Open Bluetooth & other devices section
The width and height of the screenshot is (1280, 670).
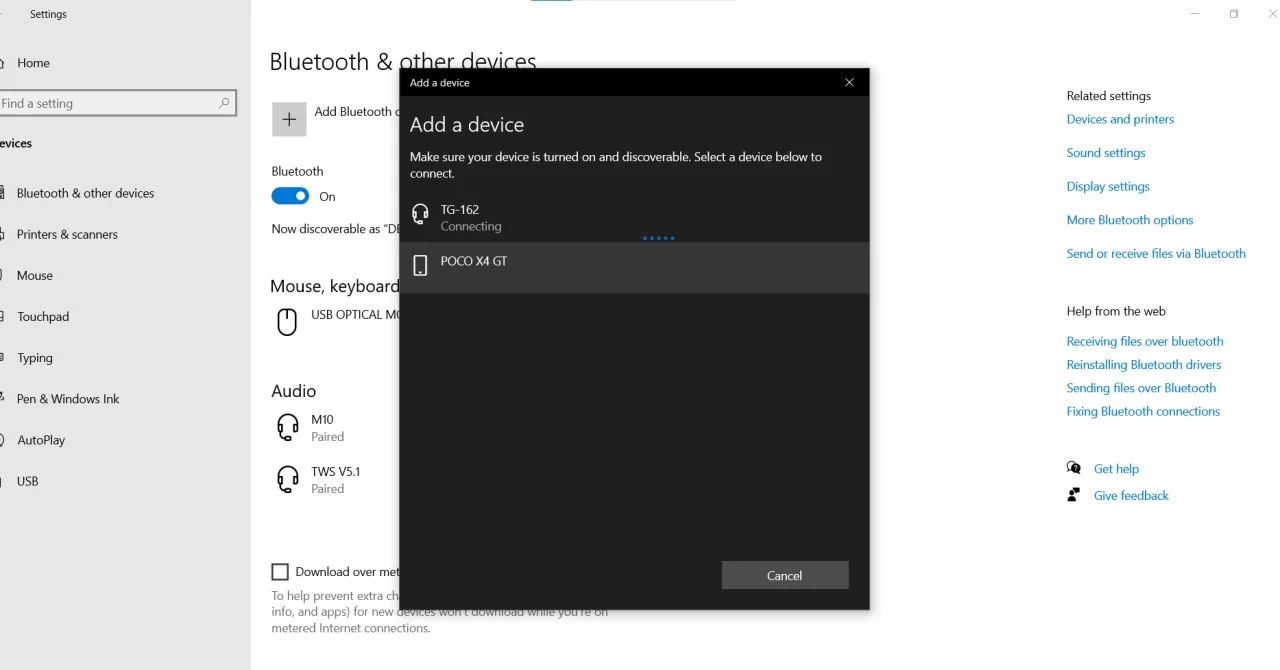click(85, 193)
